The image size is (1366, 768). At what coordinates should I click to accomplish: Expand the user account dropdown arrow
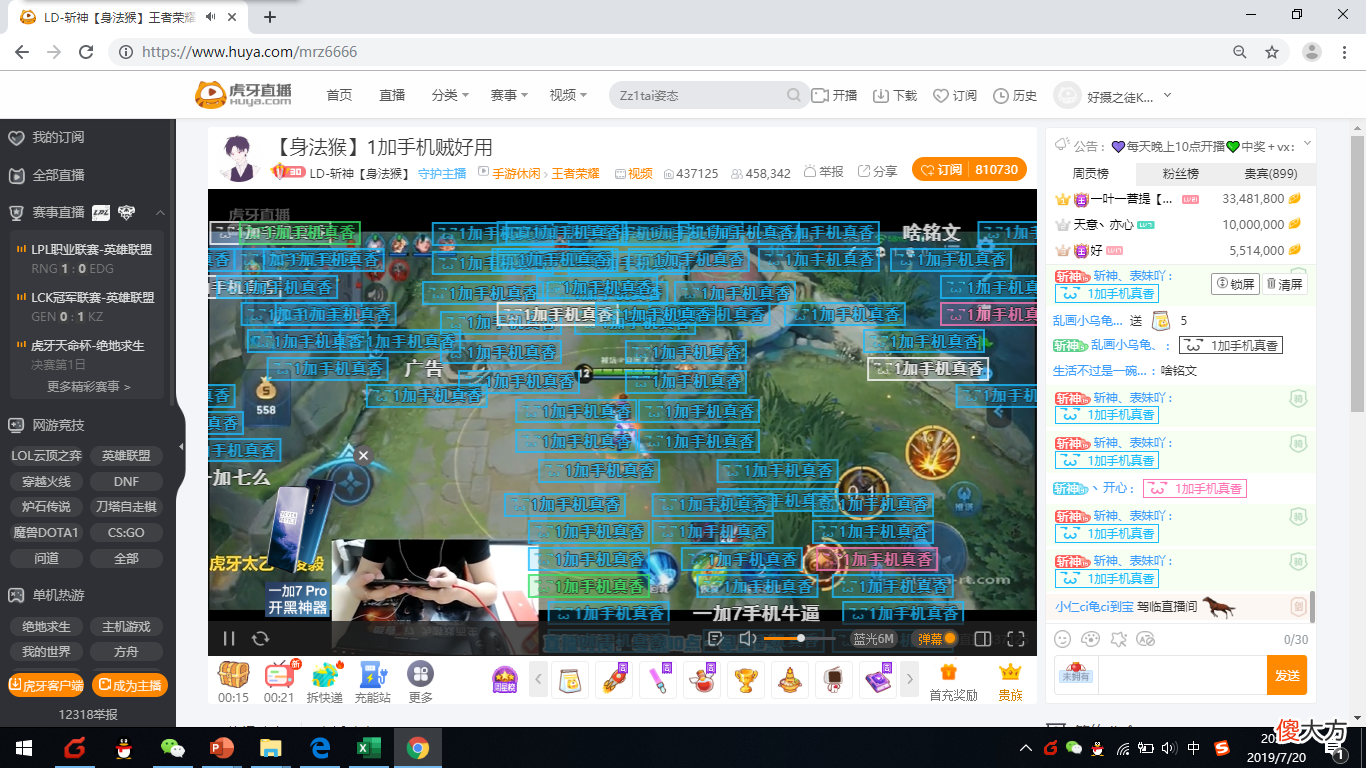click(x=1167, y=96)
